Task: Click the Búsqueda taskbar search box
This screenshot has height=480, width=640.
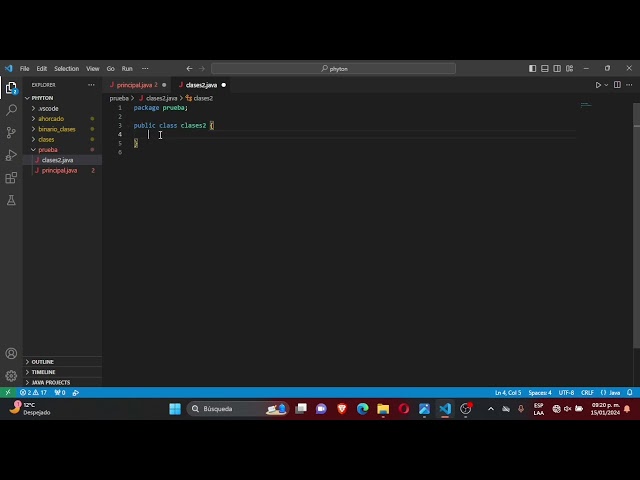Action: 238,409
